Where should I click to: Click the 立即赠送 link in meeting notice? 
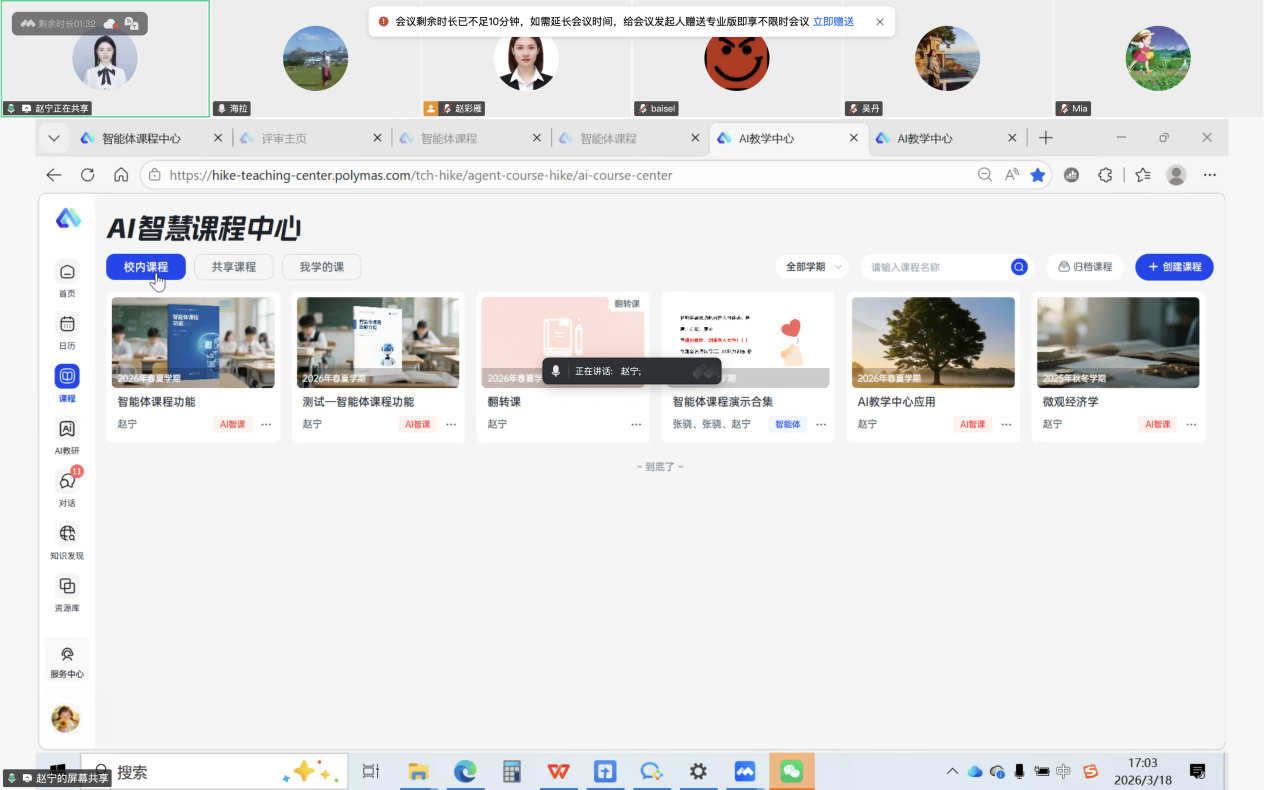(x=833, y=21)
